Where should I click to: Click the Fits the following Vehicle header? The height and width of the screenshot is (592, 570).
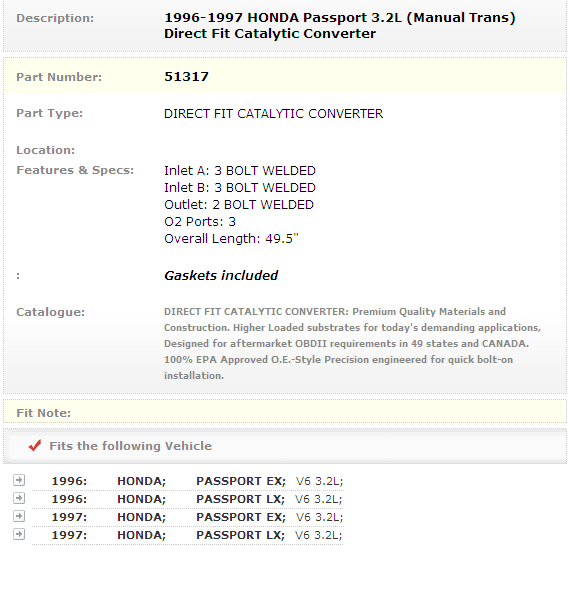[131, 446]
